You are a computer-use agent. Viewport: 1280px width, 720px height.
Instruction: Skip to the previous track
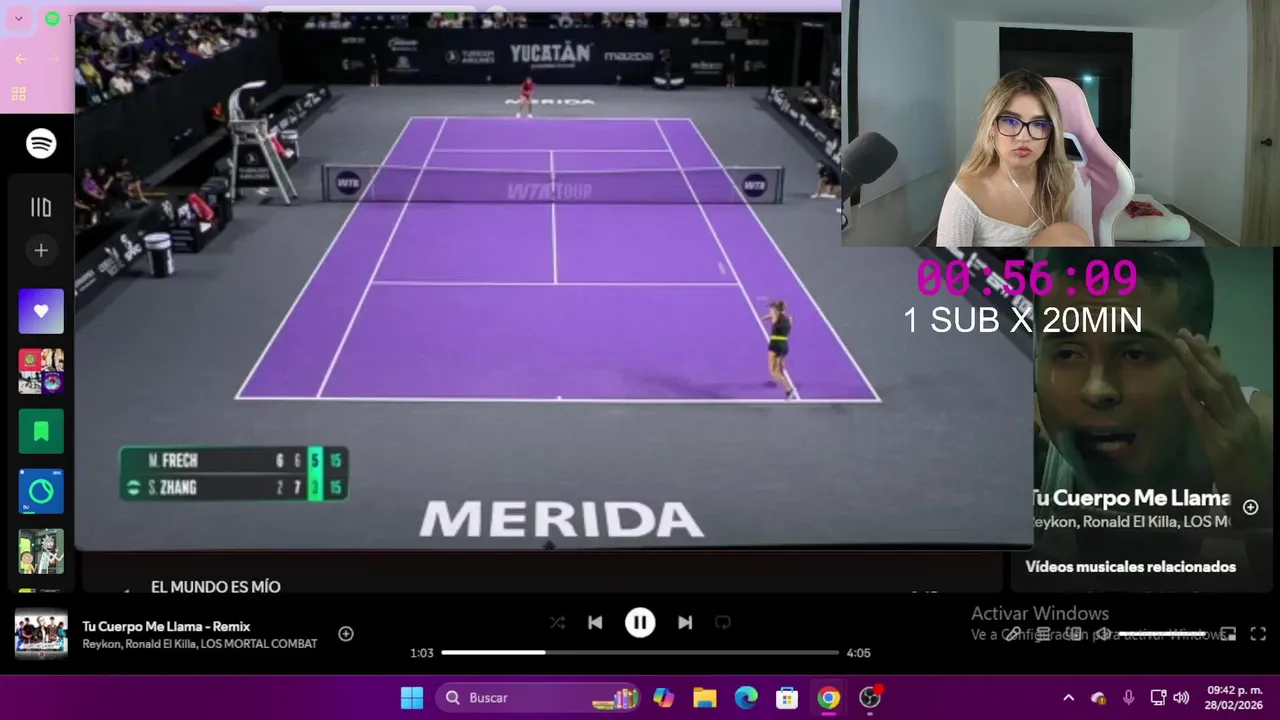coord(595,623)
